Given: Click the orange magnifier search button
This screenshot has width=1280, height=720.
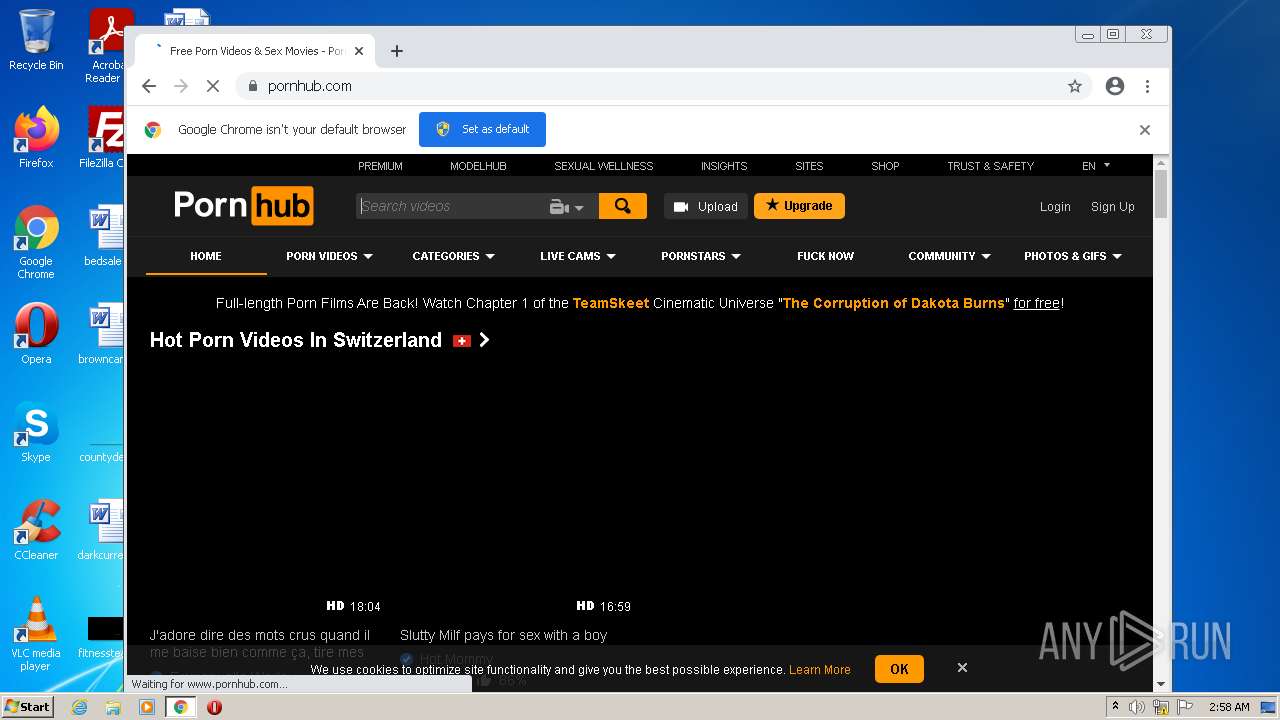Looking at the screenshot, I should coord(623,206).
